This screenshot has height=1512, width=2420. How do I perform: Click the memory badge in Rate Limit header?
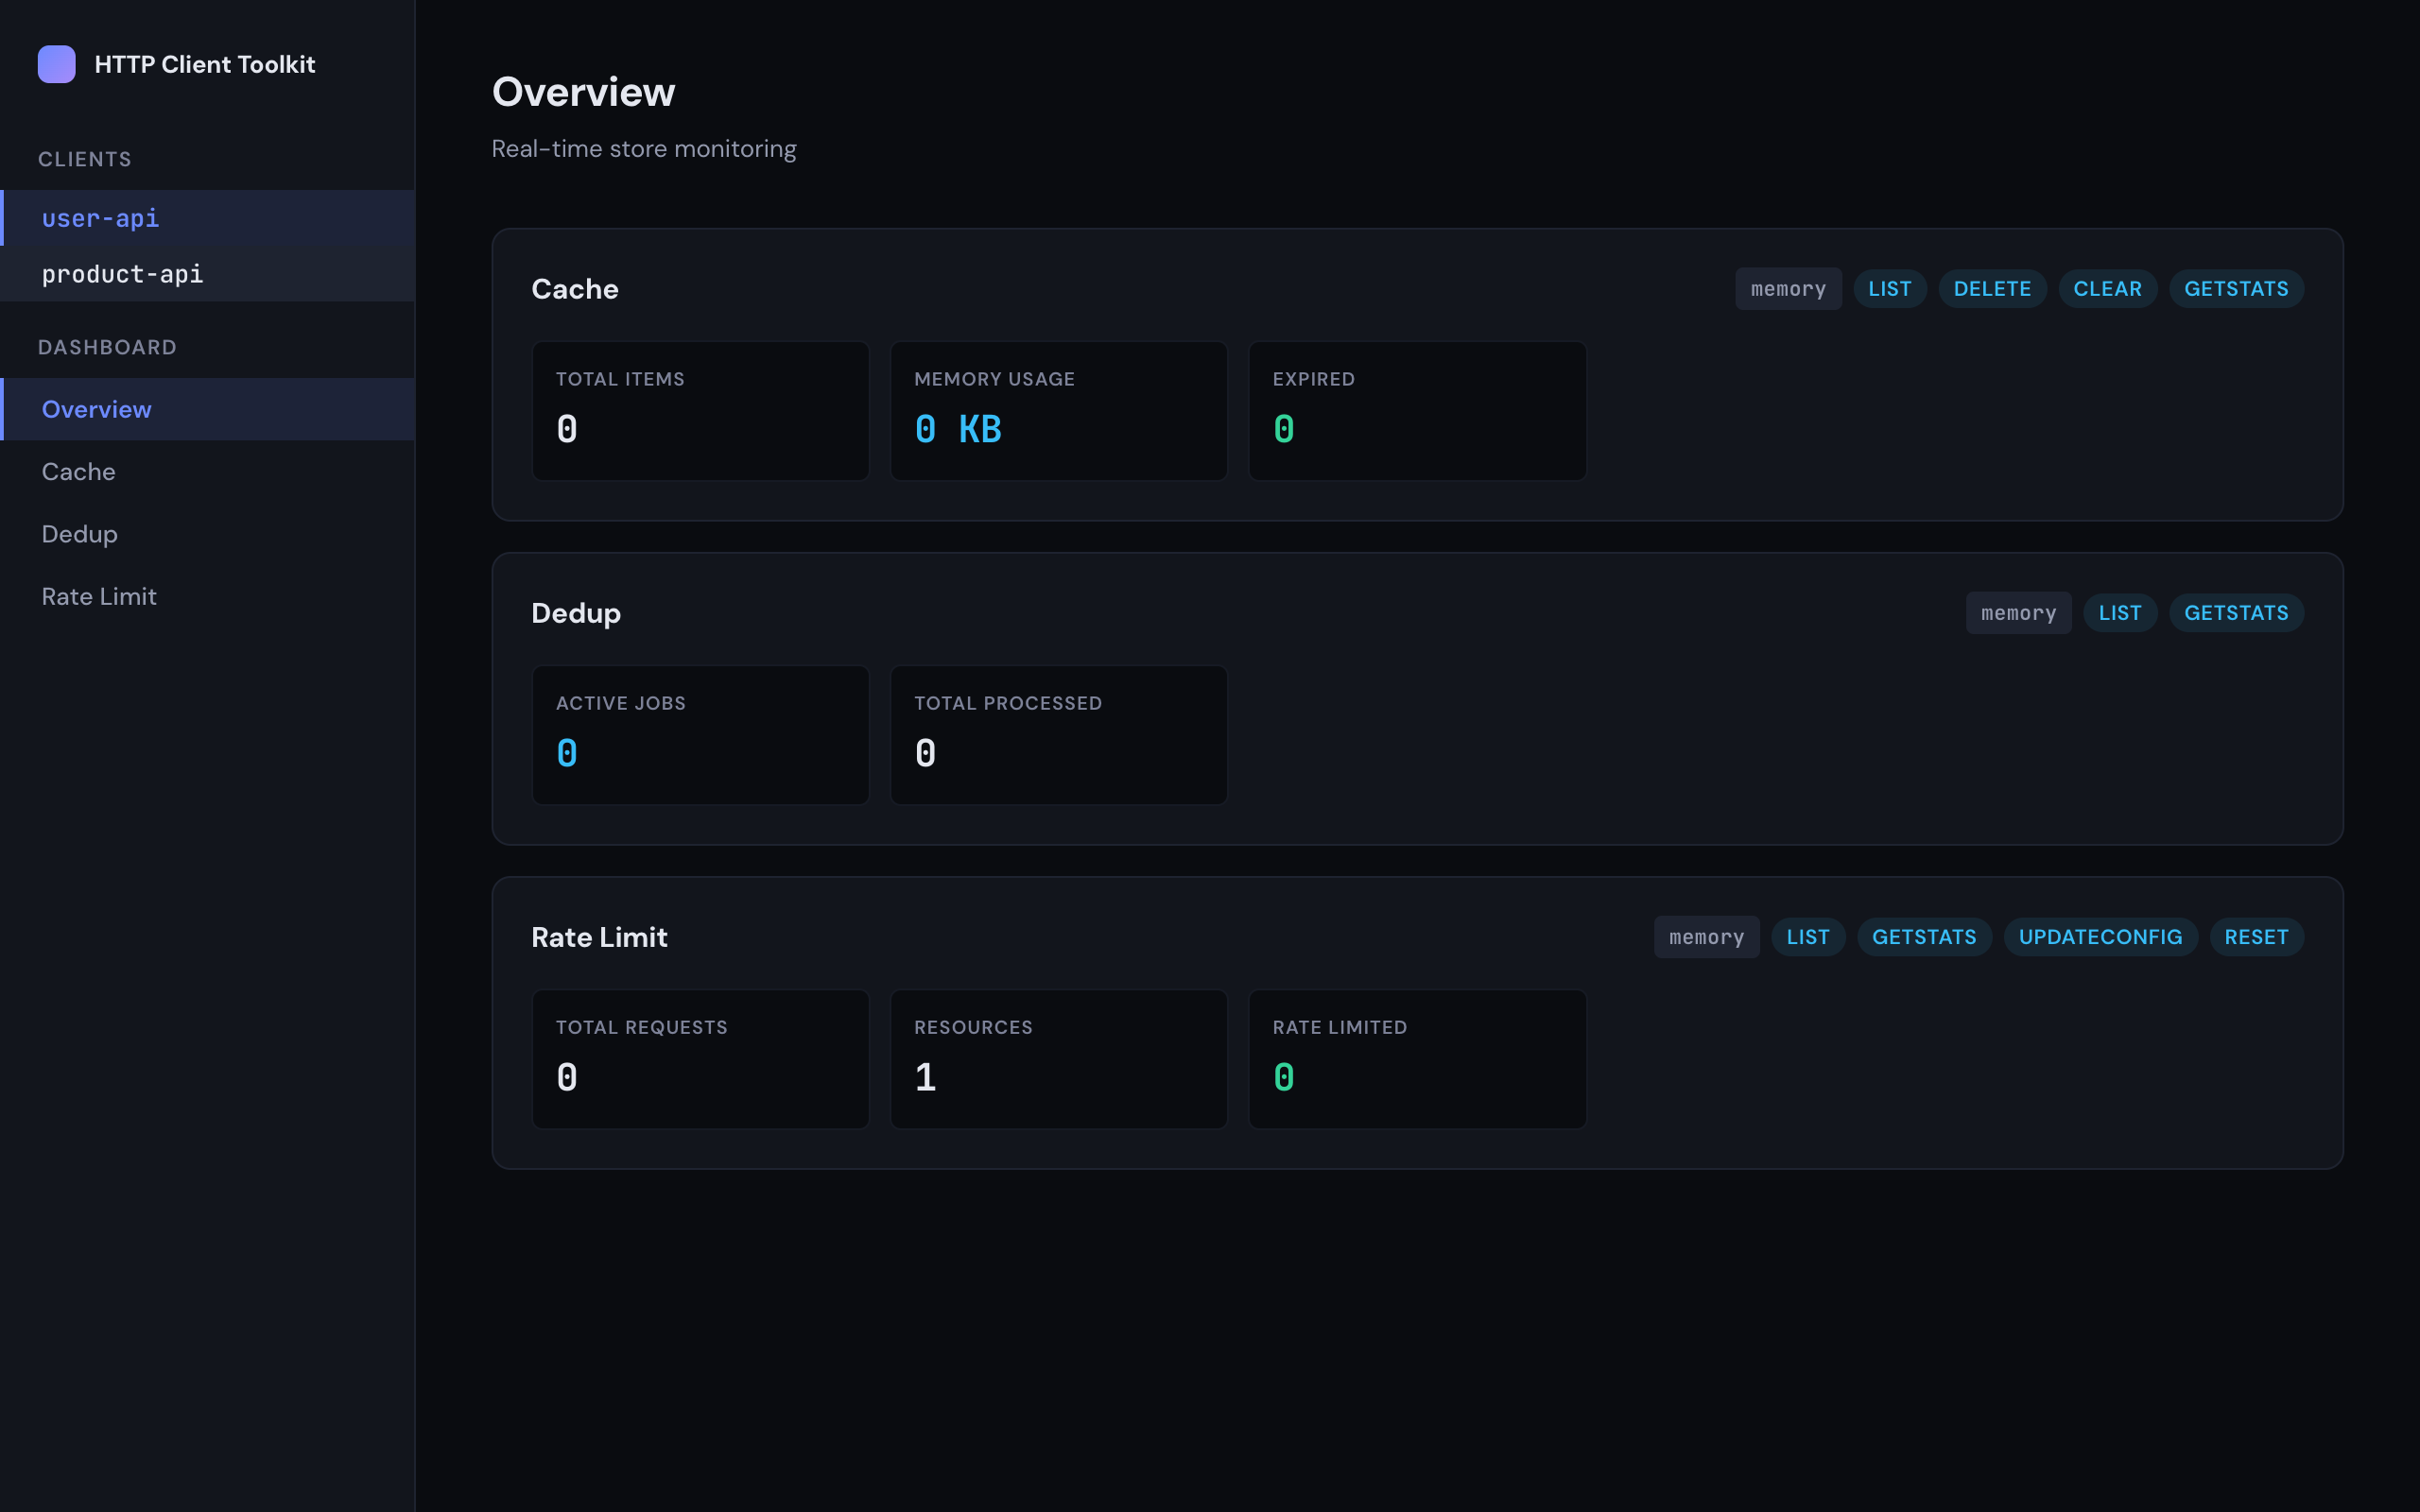tap(1706, 936)
